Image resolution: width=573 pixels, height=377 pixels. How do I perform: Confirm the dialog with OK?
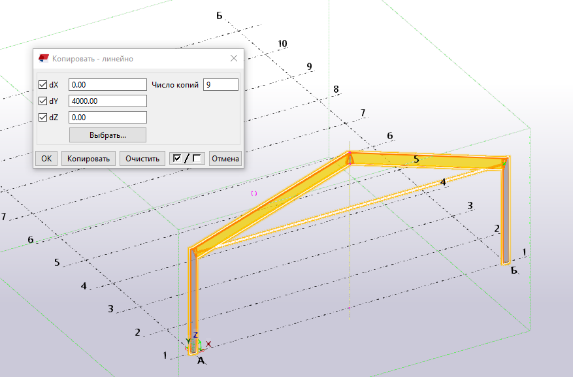[x=46, y=159]
